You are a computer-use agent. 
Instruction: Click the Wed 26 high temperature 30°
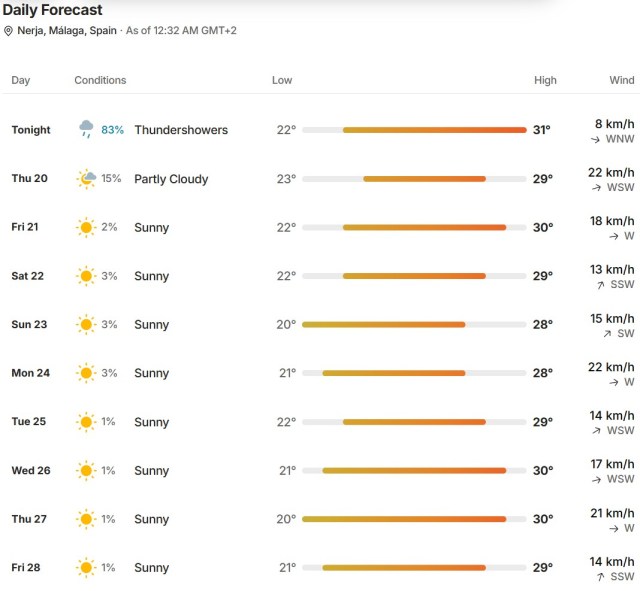tap(543, 471)
